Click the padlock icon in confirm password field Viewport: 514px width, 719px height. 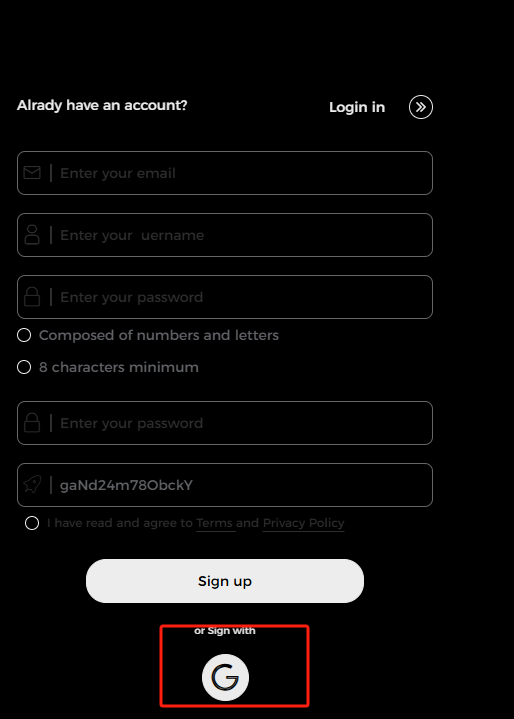(x=32, y=423)
